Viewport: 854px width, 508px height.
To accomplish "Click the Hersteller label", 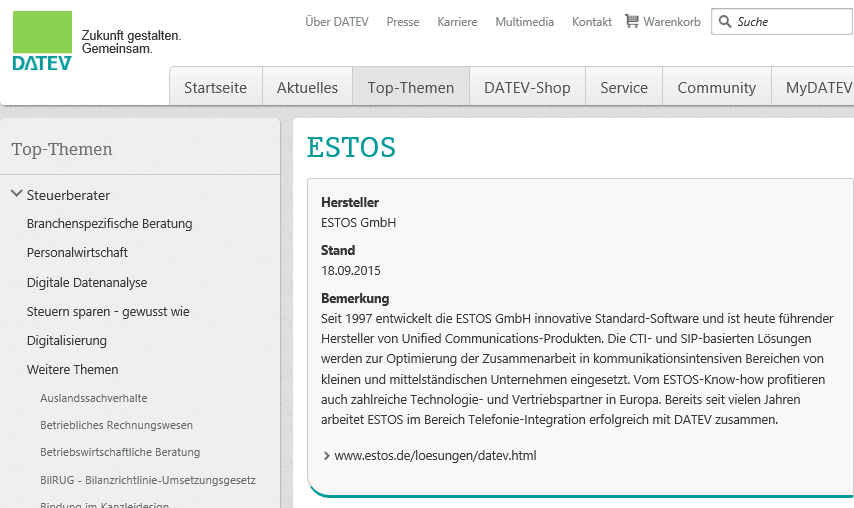I will pos(350,203).
